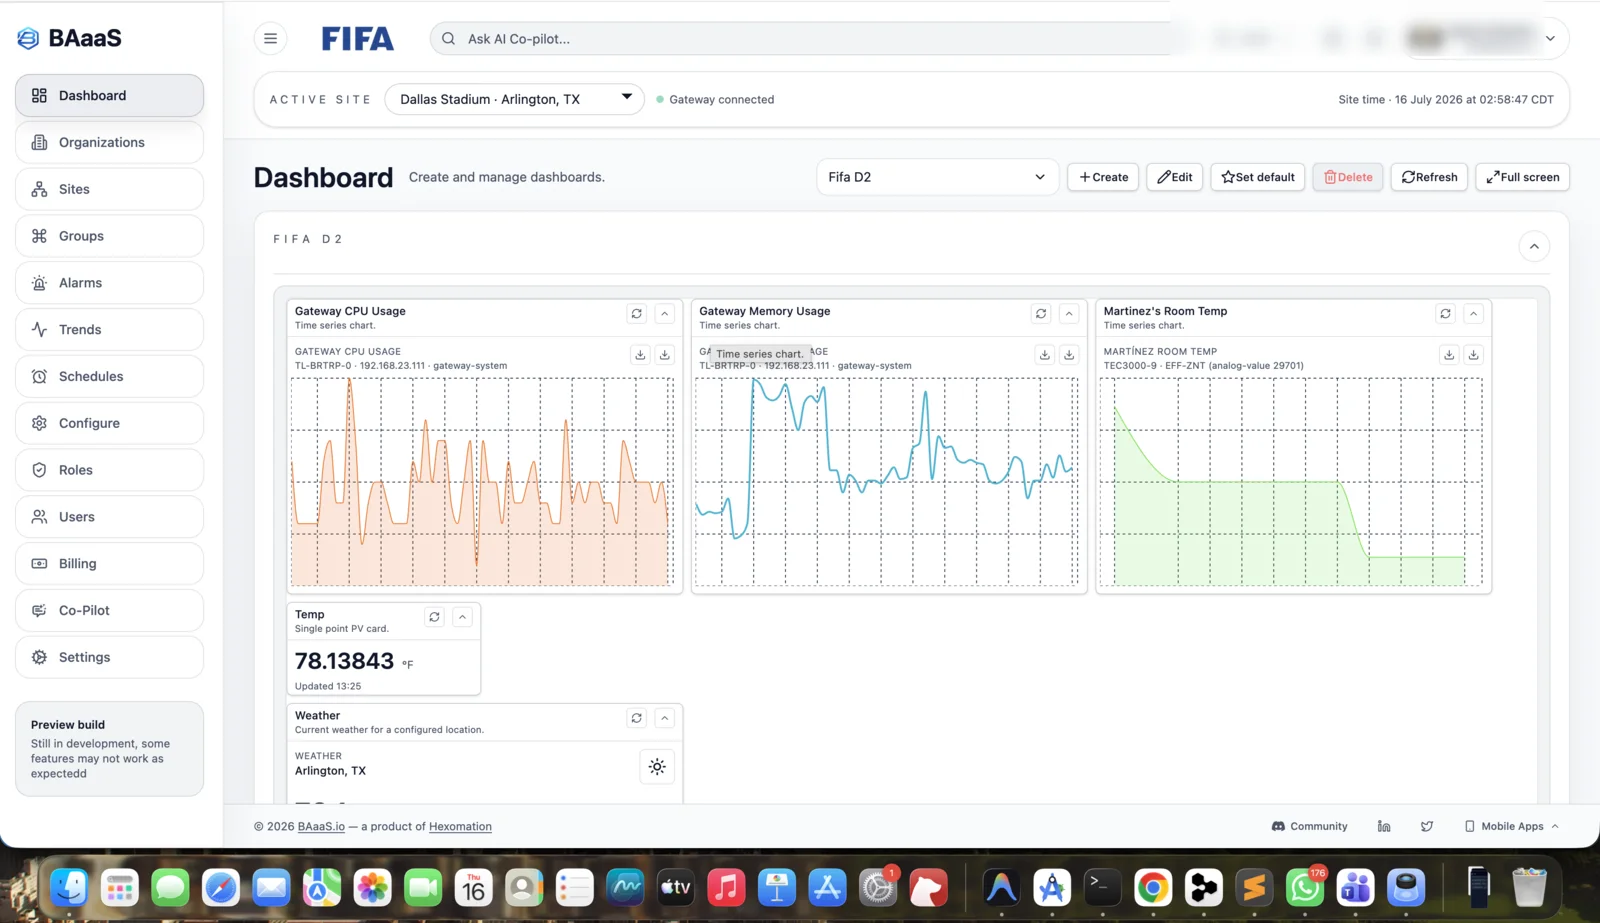This screenshot has height=923, width=1600.
Task: Click the Gateway connected status text
Action: coord(721,100)
